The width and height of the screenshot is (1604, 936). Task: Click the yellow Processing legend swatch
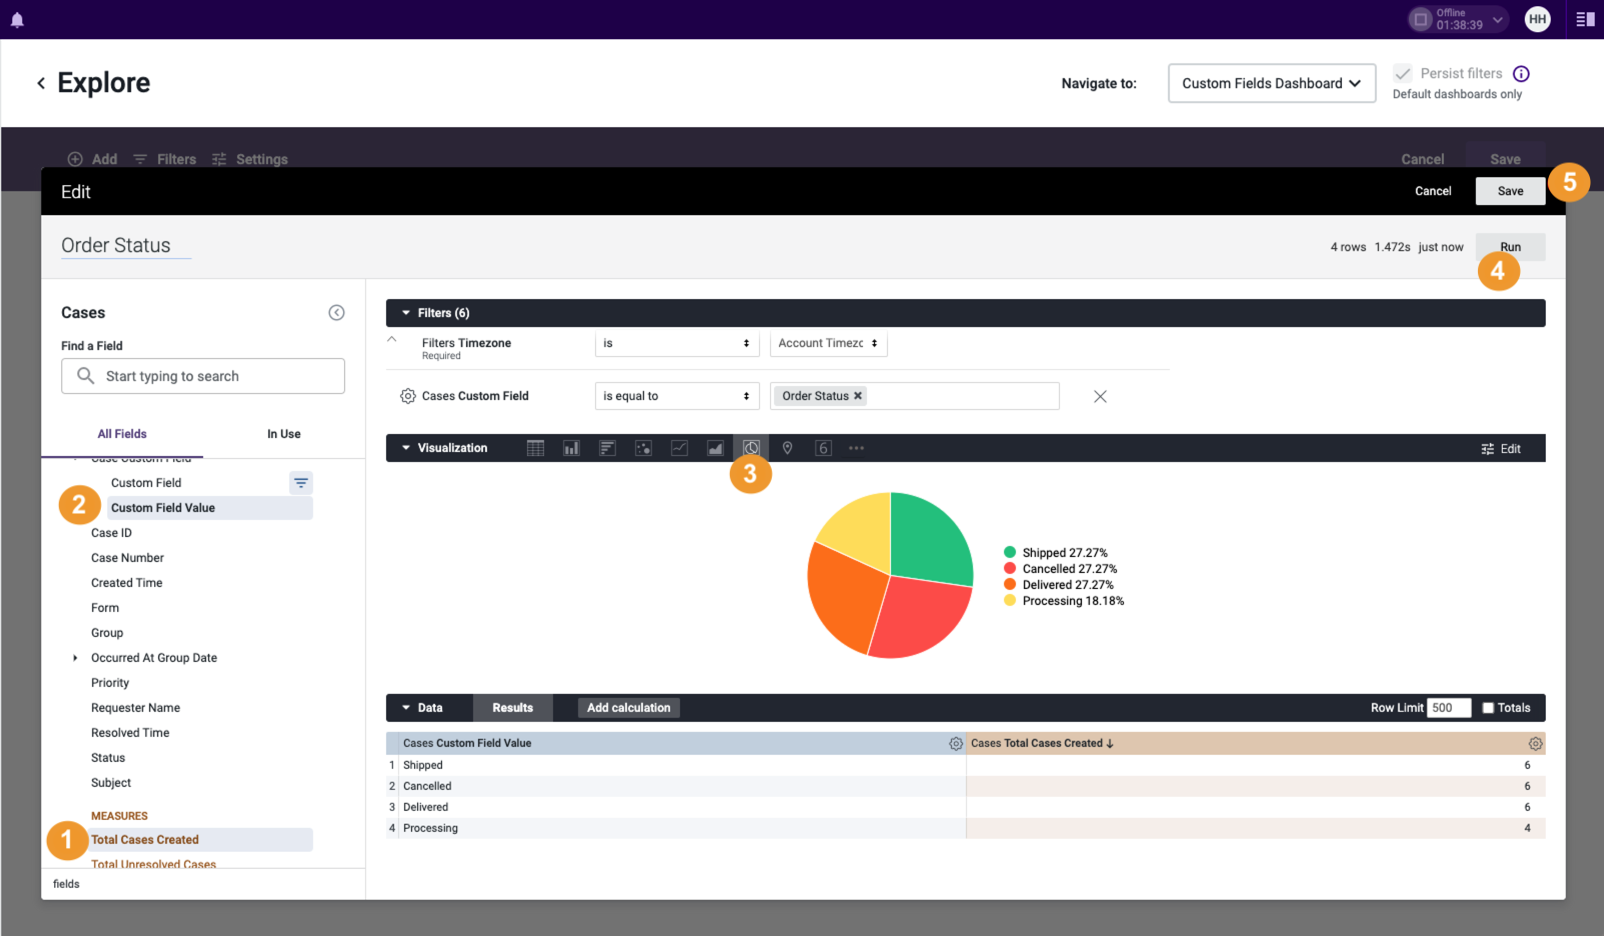point(1010,600)
